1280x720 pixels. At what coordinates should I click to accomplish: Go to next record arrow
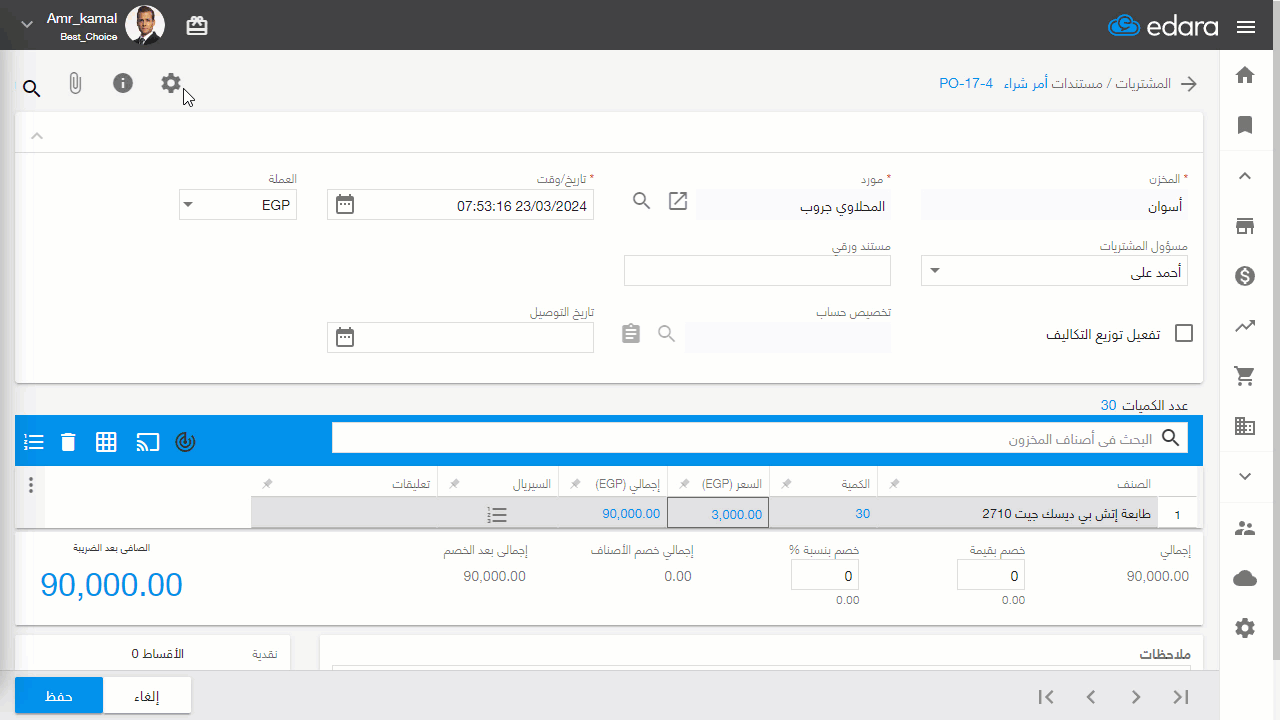(x=1136, y=696)
